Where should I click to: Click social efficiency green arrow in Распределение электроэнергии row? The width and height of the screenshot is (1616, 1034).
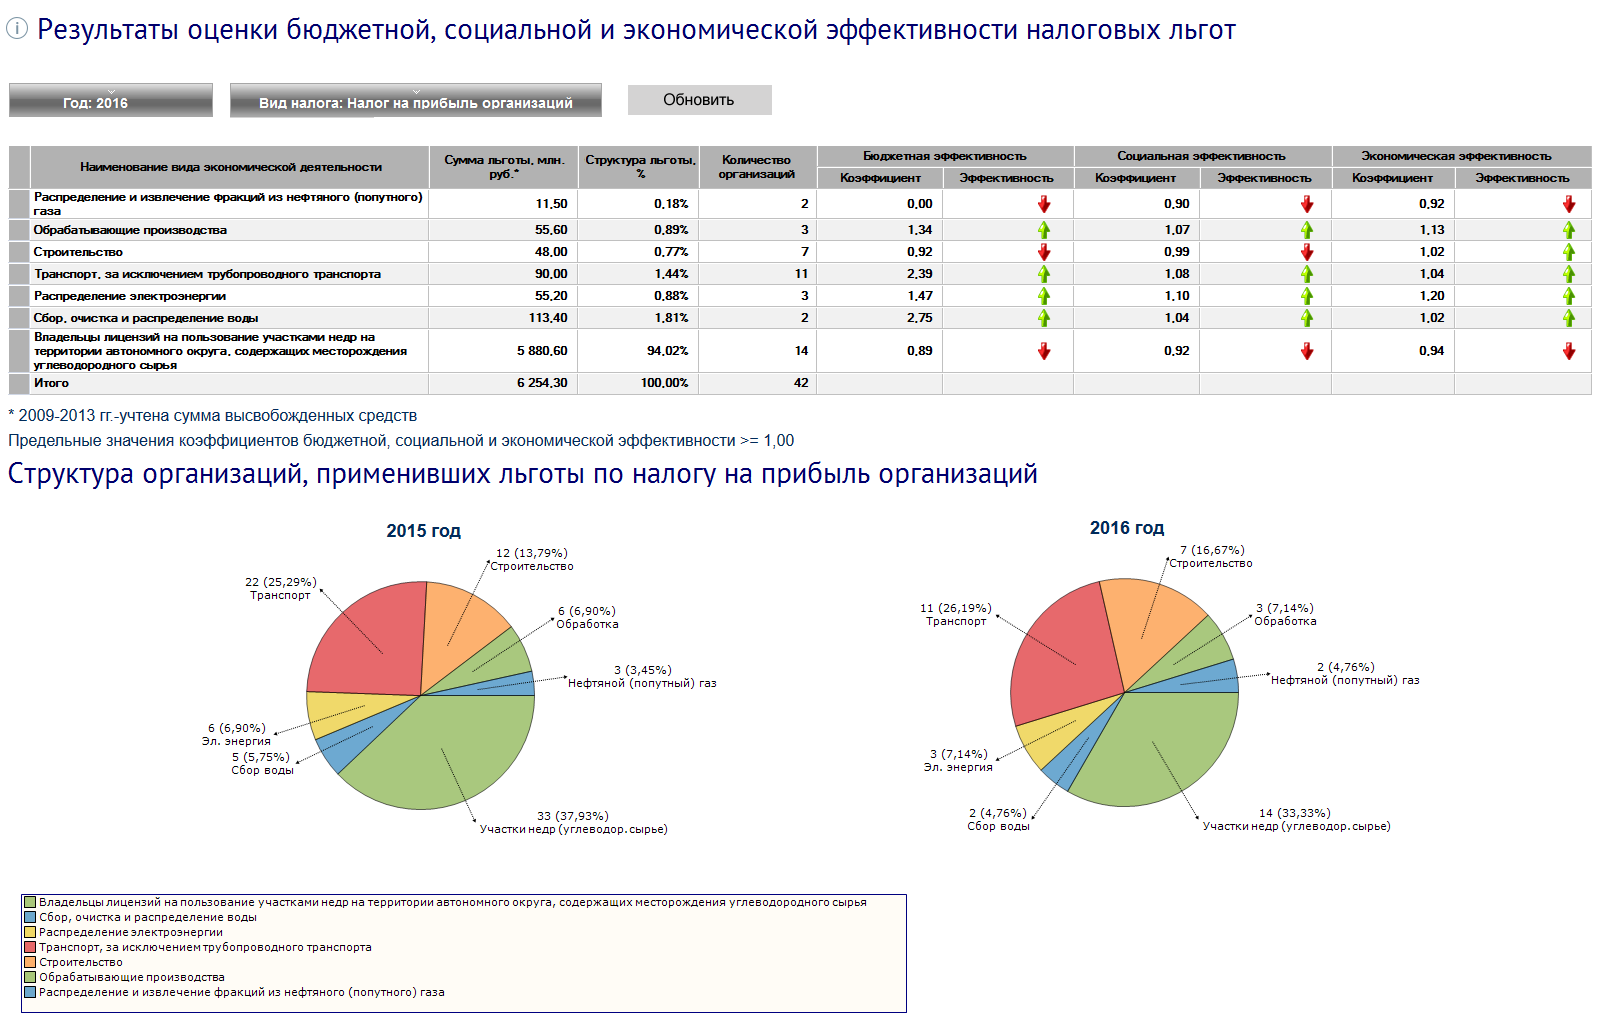point(1306,296)
